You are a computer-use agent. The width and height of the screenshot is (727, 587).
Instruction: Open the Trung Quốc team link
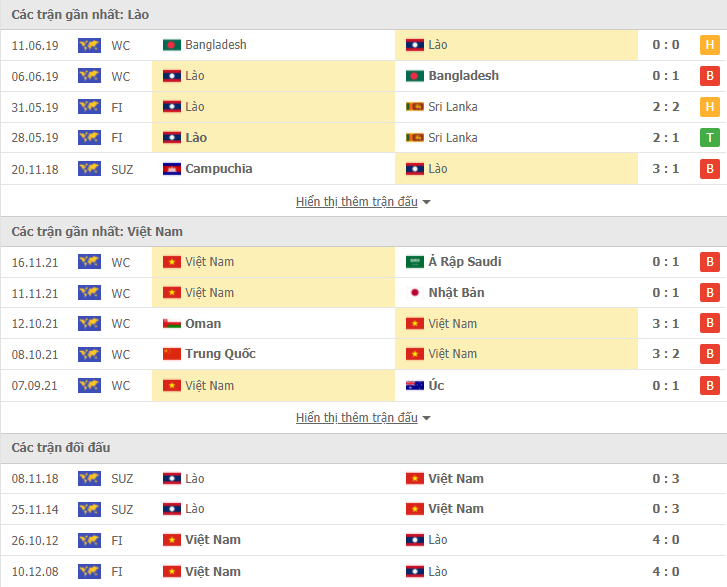coord(220,354)
